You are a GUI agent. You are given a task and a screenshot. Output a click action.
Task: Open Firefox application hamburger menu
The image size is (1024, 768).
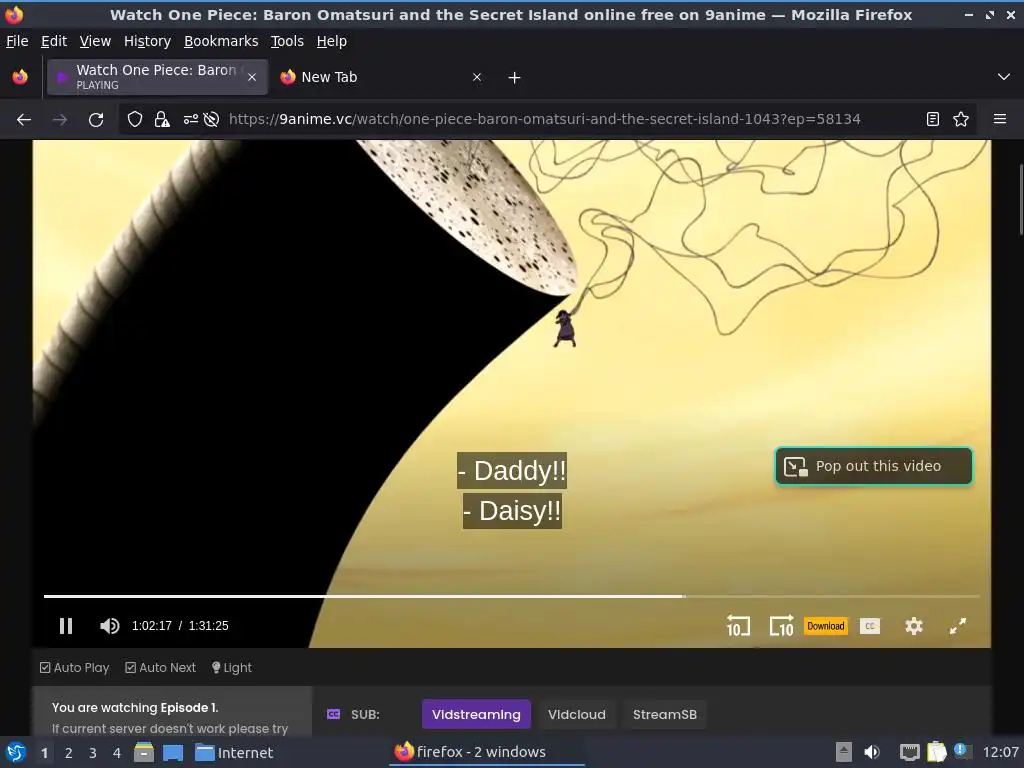pyautogui.click(x=1000, y=120)
